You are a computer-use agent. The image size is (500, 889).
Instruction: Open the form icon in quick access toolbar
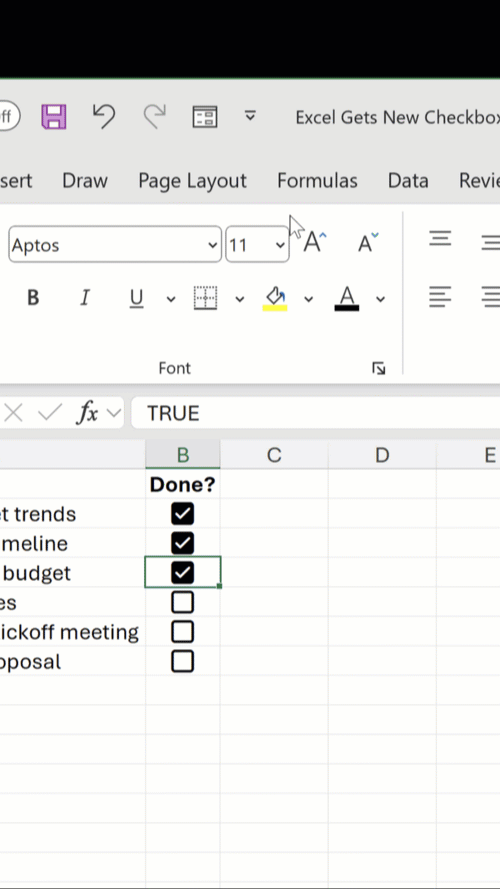[x=205, y=117]
